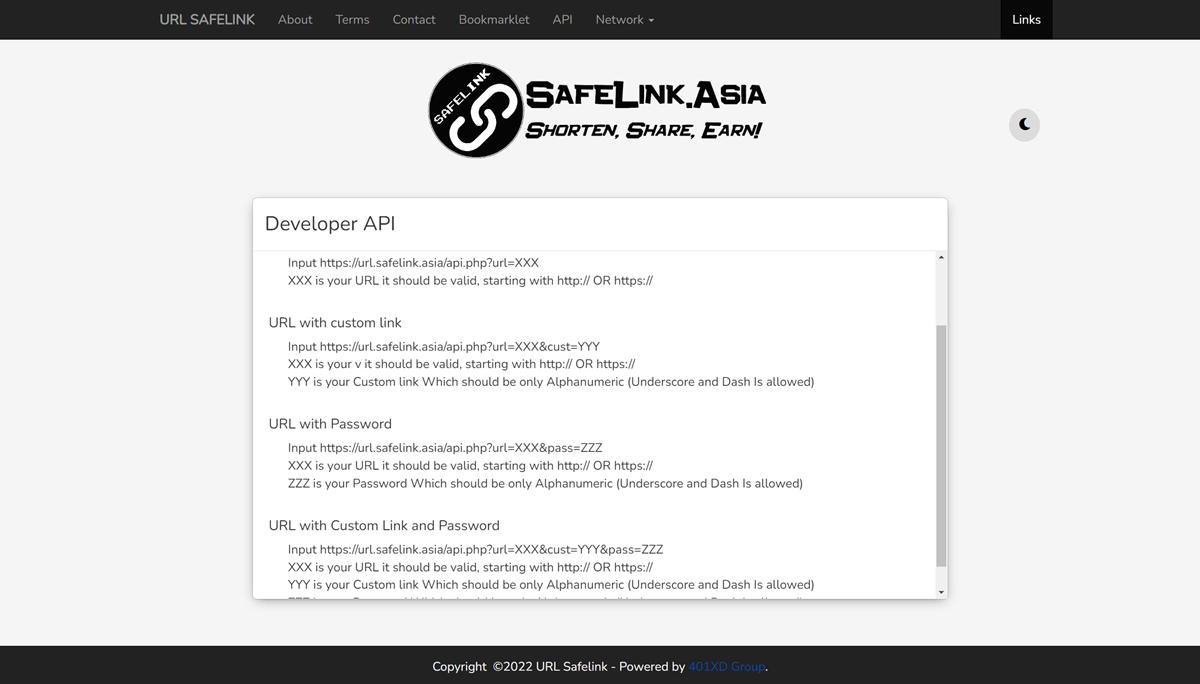Open the Terms menu item
The image size is (1200, 684).
pos(352,19)
